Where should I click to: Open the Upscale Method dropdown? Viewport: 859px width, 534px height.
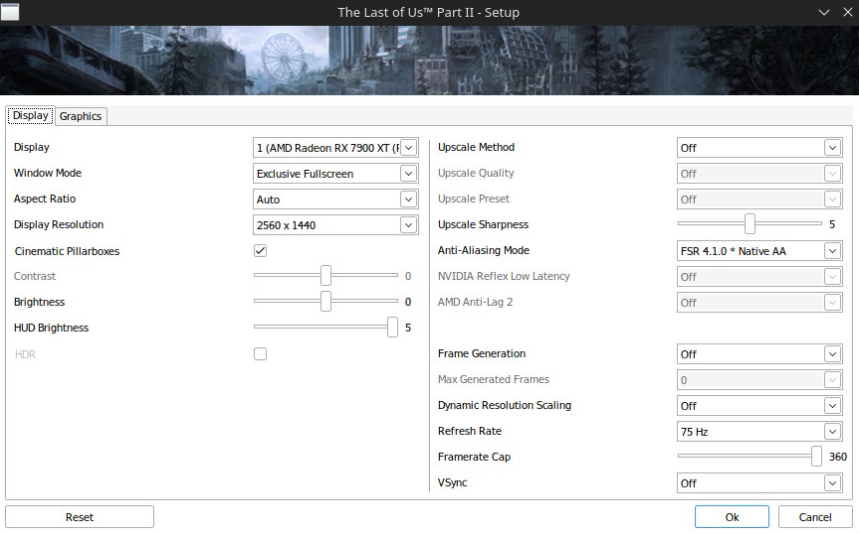pos(760,148)
